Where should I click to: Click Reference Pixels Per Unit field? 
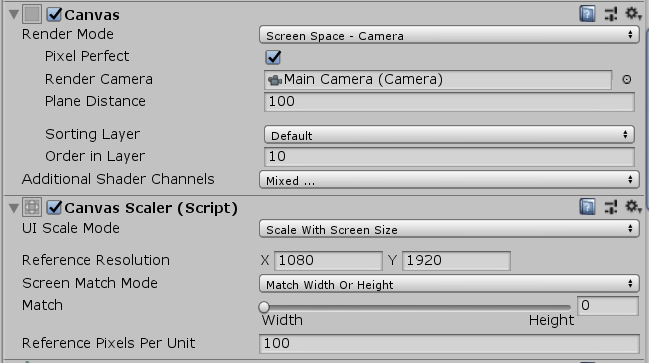tap(449, 344)
